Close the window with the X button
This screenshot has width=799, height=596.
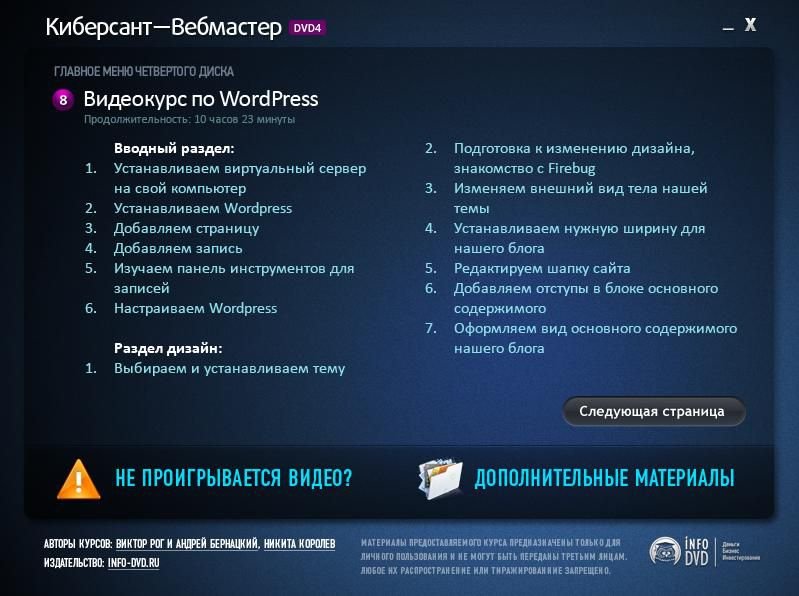[x=751, y=24]
